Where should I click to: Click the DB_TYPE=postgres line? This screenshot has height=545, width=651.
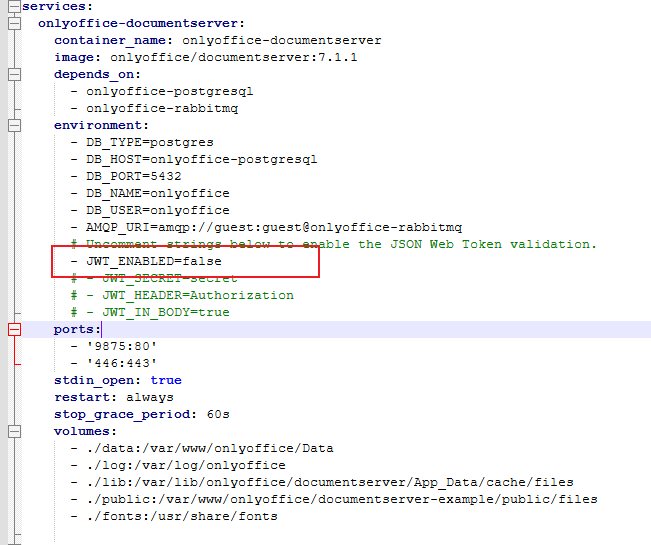click(142, 143)
